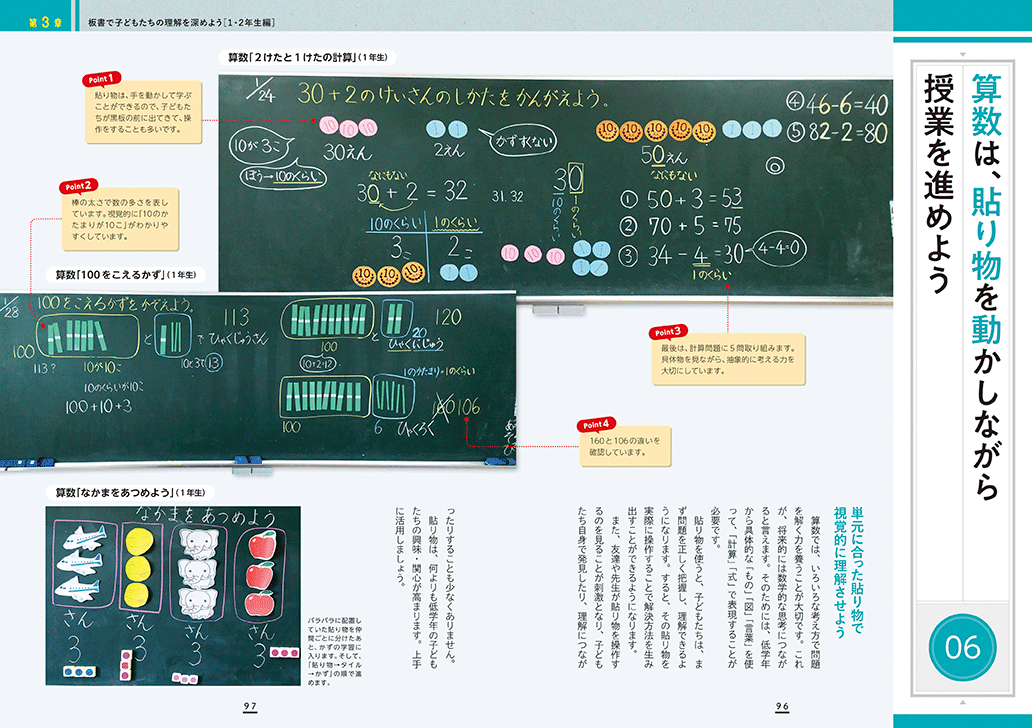Click the Point 3 note about 計算問題に5問取り組みます
1032x728 pixels.
coord(729,359)
